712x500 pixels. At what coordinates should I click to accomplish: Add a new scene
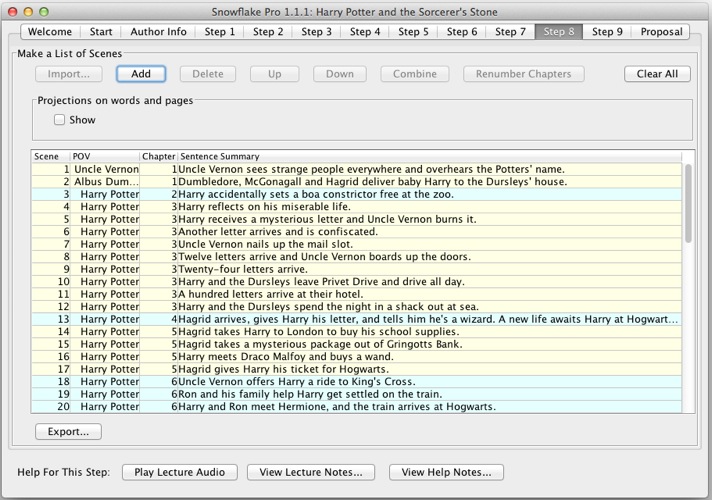point(141,74)
